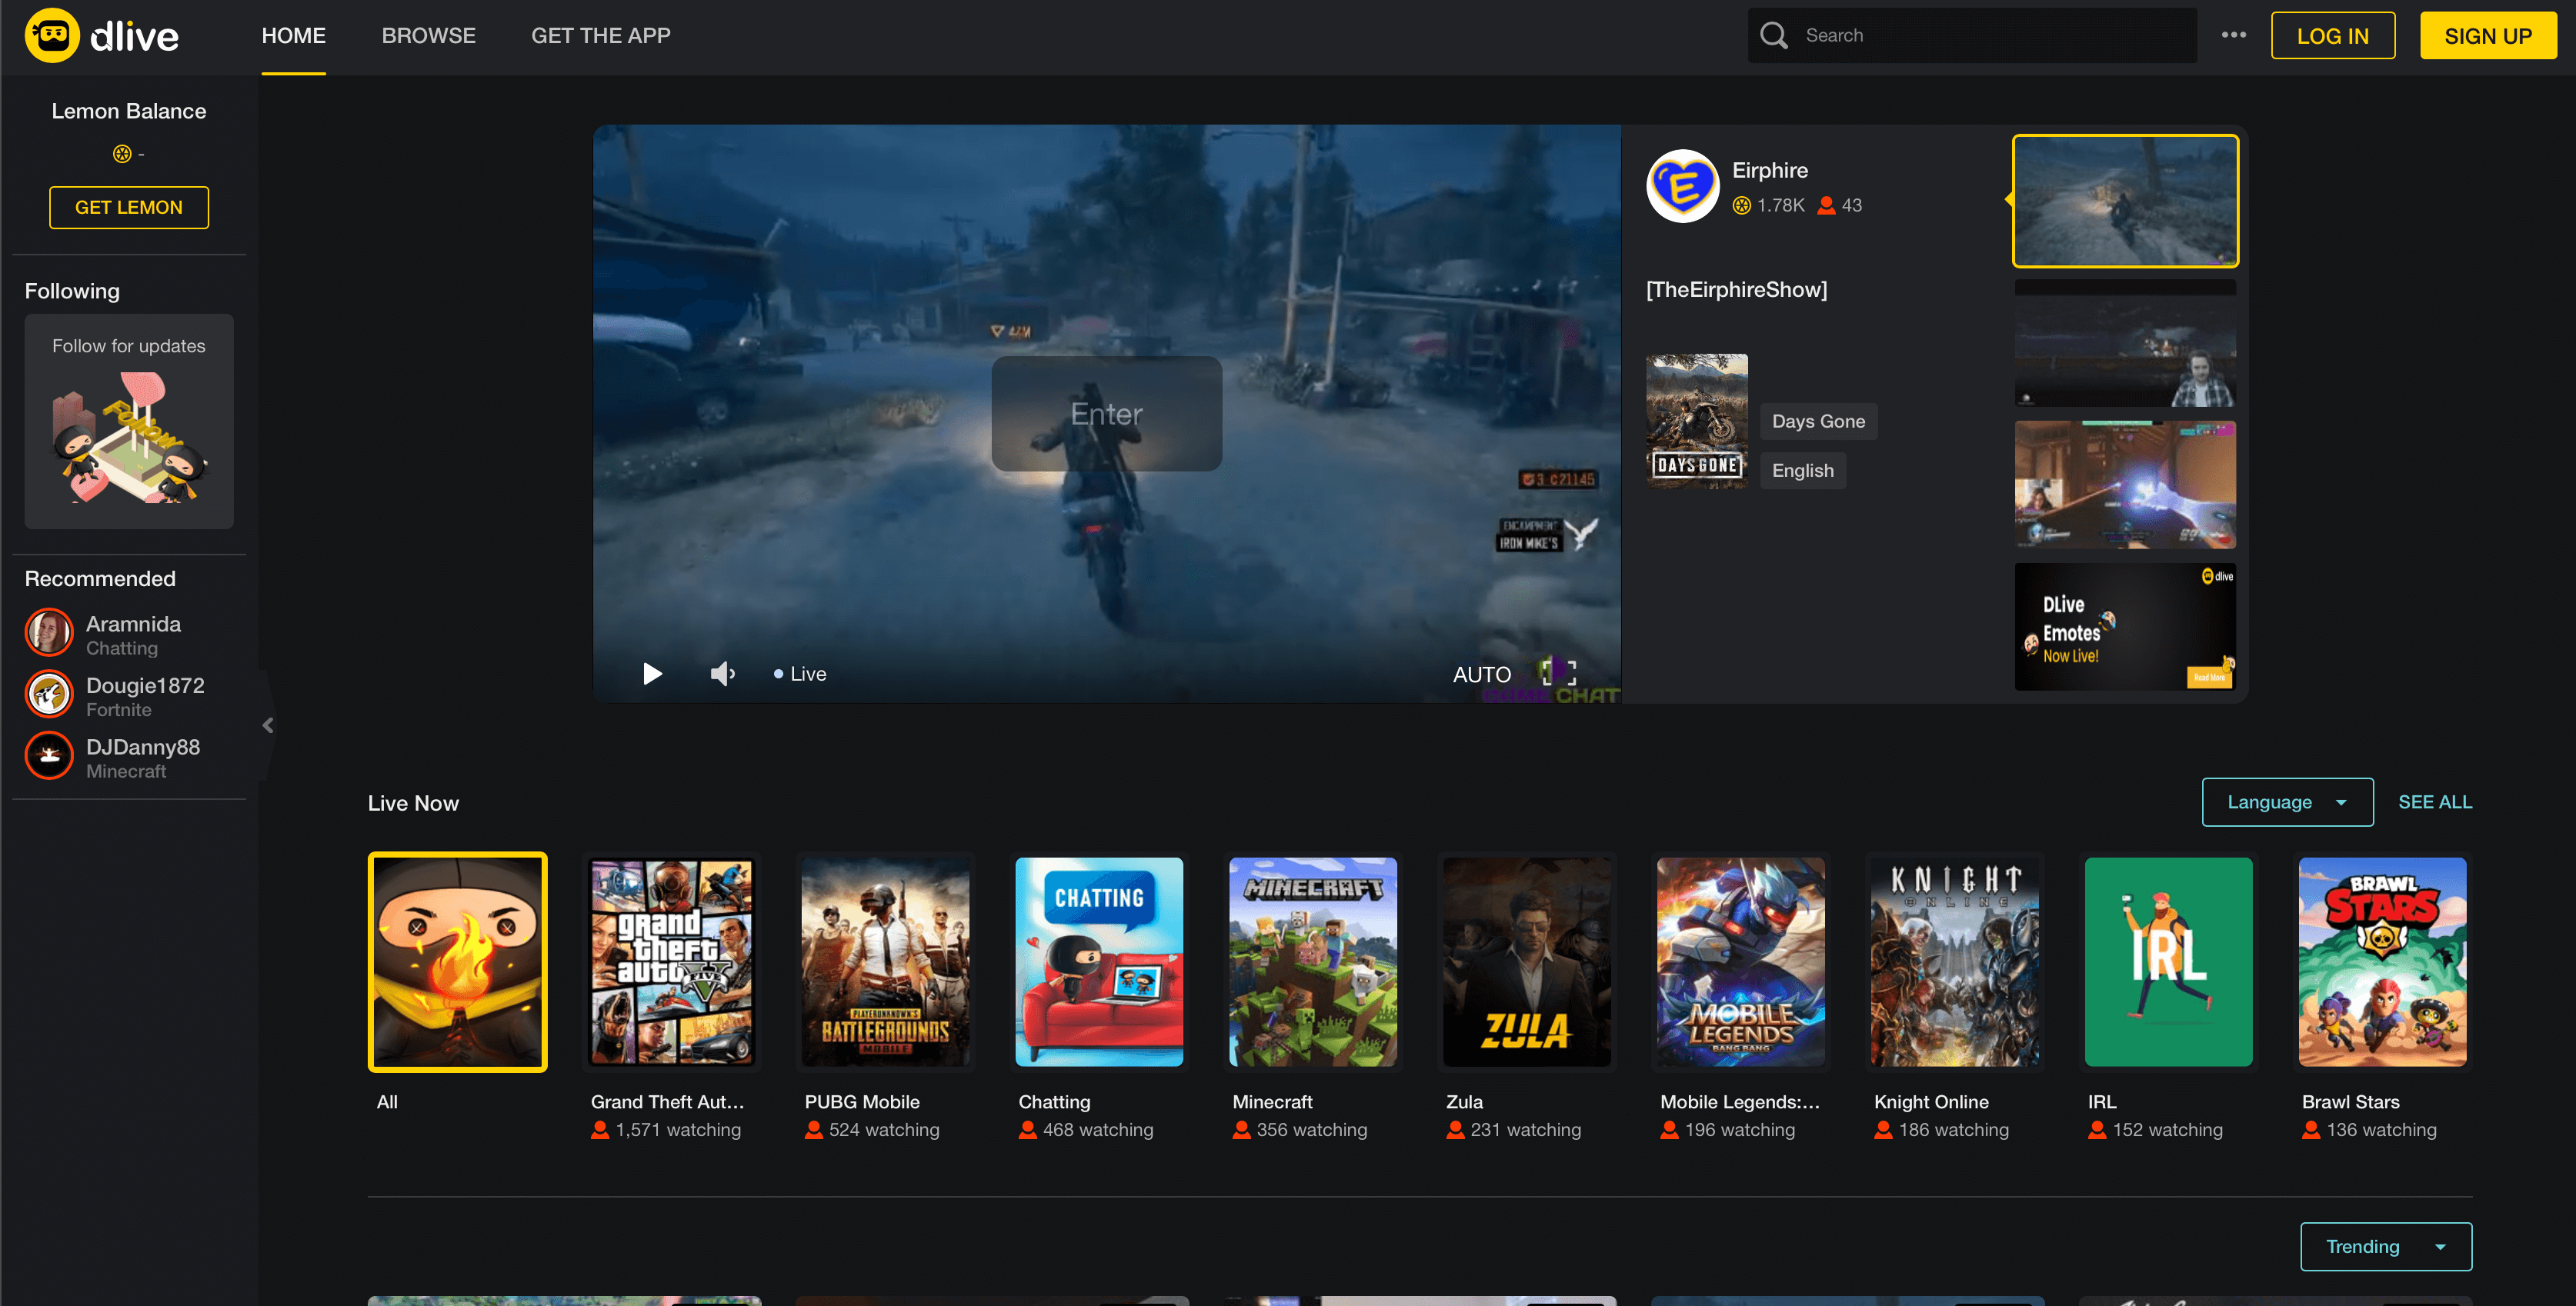Screen dimensions: 2576x1306
Task: Play the featured live stream
Action: click(x=652, y=674)
